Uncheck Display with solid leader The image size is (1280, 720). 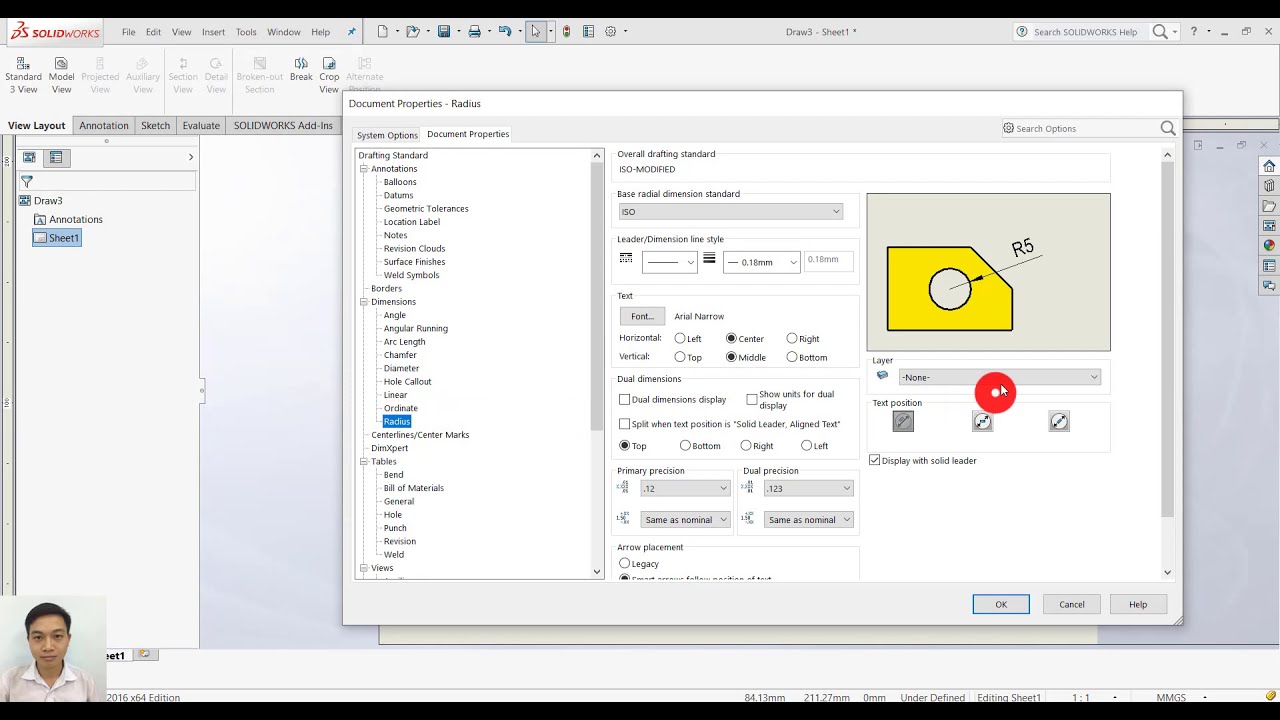pyautogui.click(x=875, y=461)
